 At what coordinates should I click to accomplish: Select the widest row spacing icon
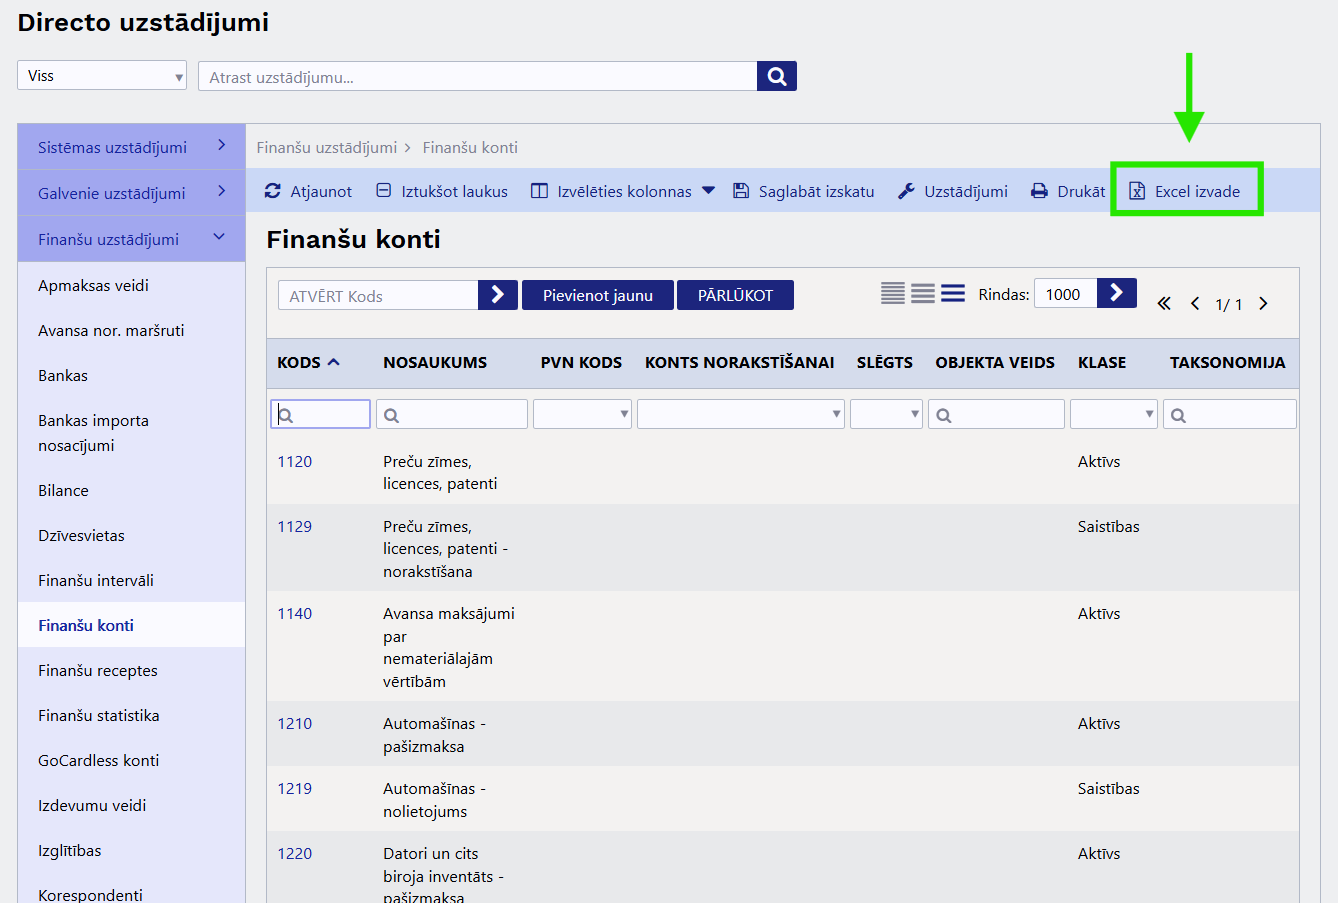[953, 293]
